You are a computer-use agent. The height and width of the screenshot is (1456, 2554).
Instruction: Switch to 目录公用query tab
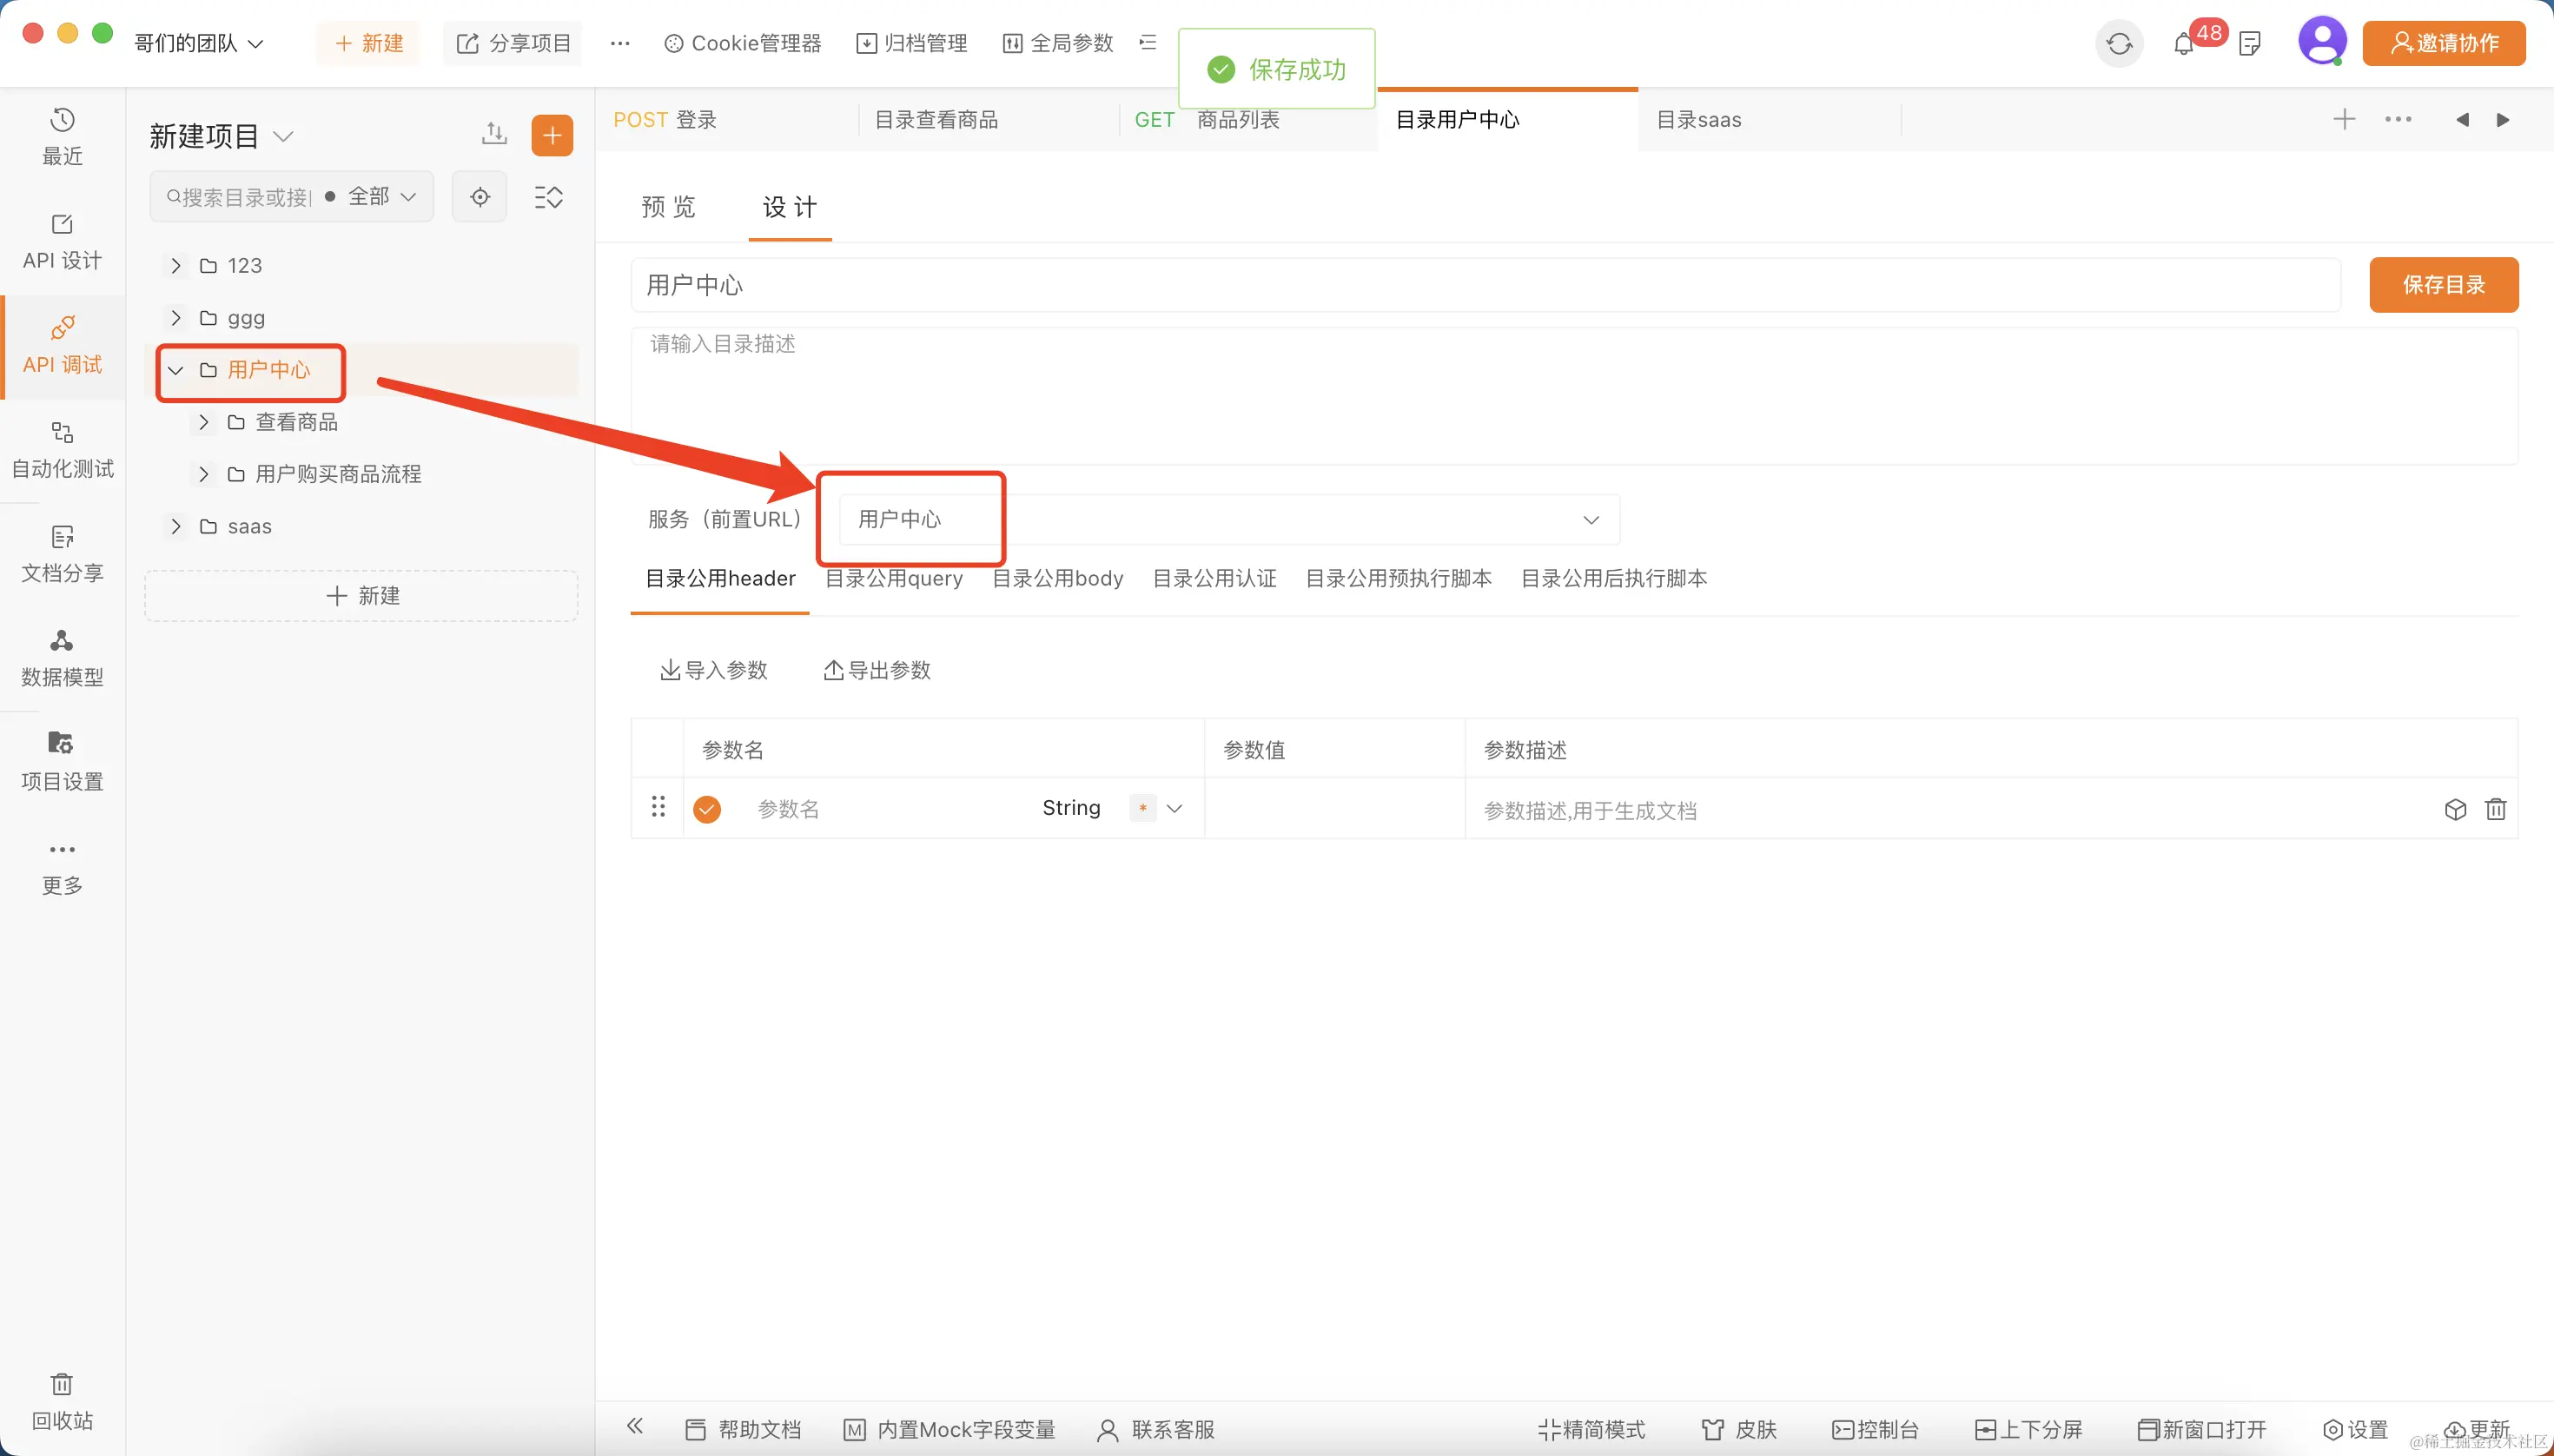coord(893,578)
